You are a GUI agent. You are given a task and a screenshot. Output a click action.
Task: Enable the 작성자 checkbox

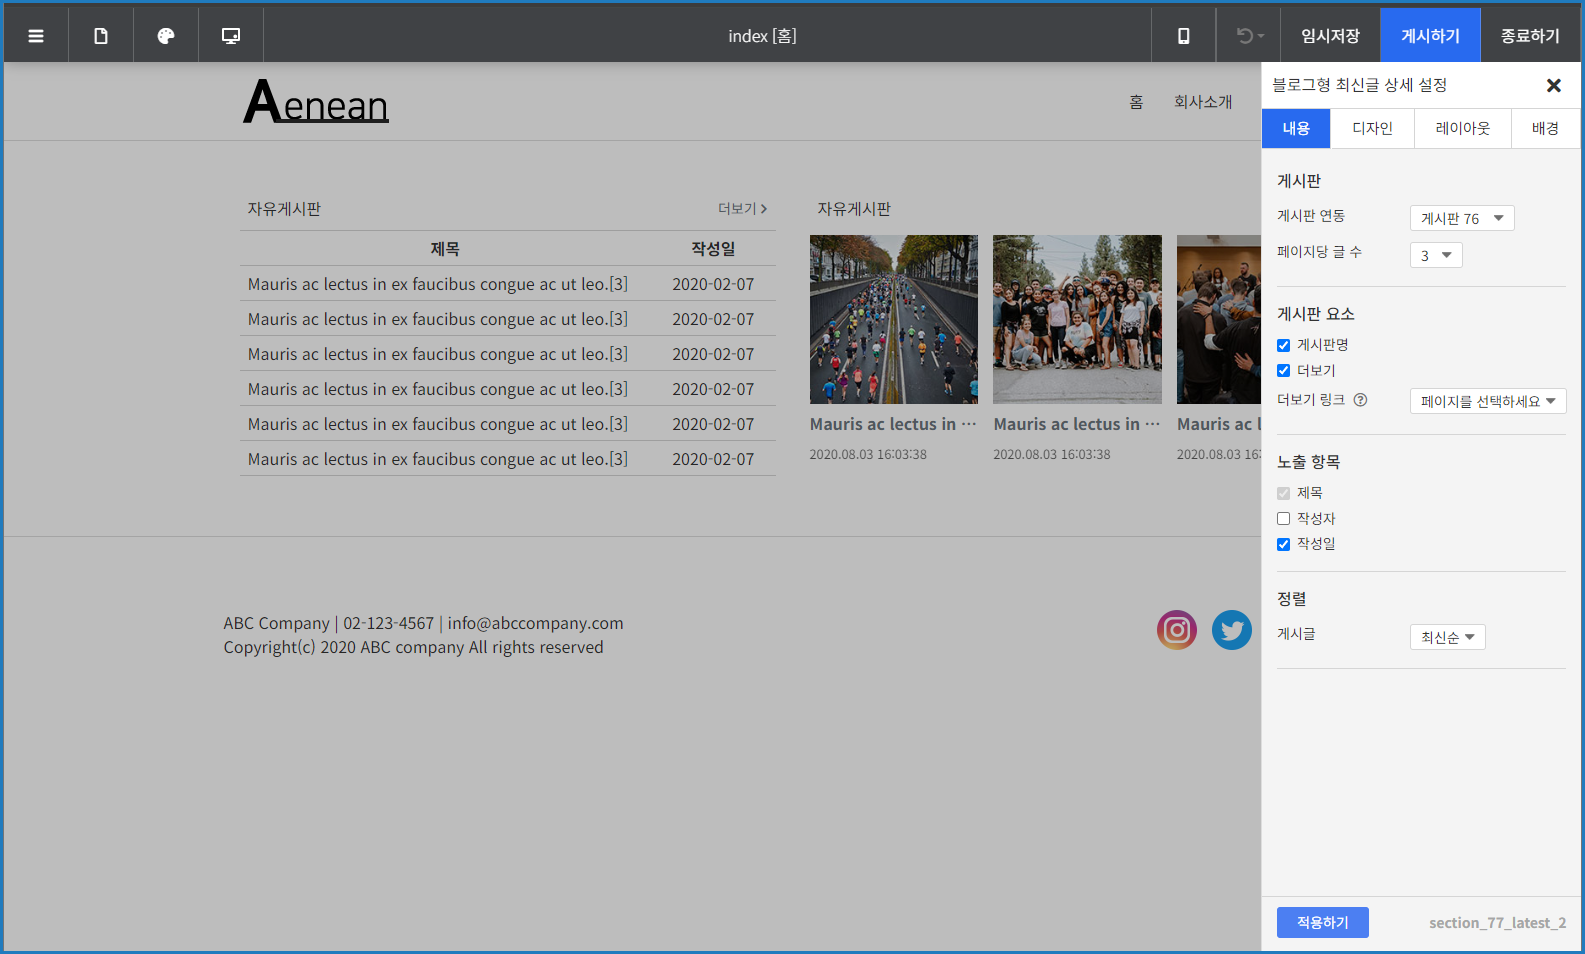pyautogui.click(x=1284, y=519)
